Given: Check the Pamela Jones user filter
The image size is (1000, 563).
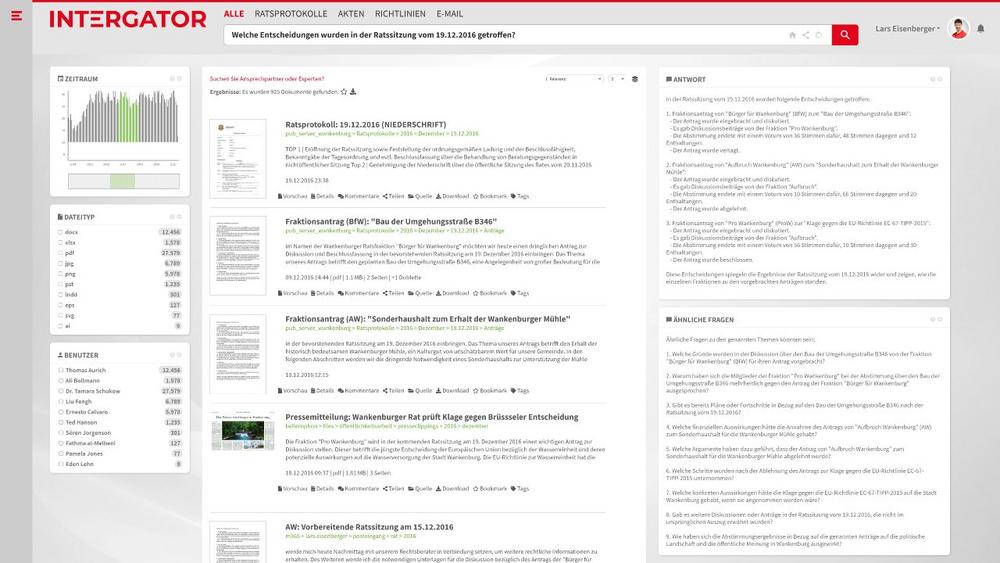Looking at the screenshot, I should pos(61,454).
